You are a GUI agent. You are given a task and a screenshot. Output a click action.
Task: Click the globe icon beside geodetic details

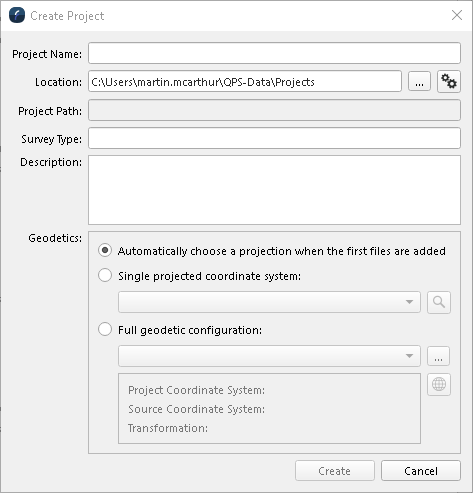pos(439,384)
